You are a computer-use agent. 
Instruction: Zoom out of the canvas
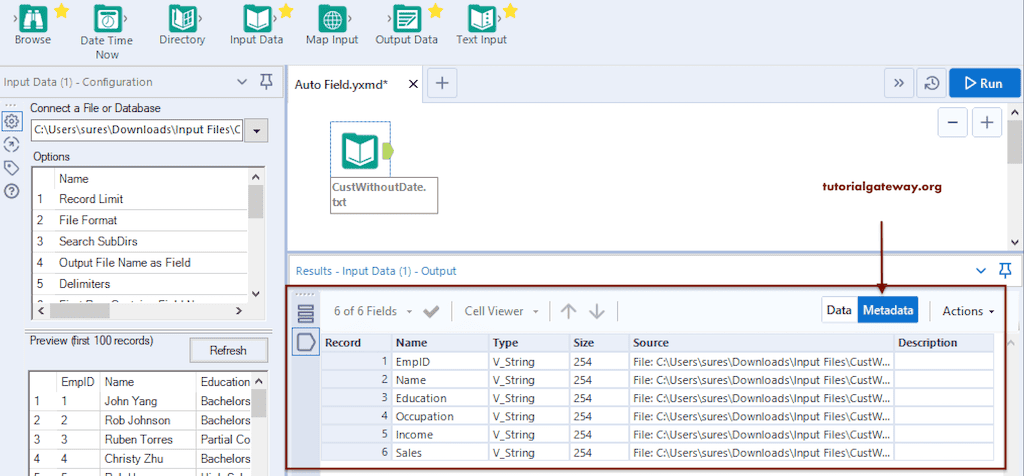pos(953,122)
